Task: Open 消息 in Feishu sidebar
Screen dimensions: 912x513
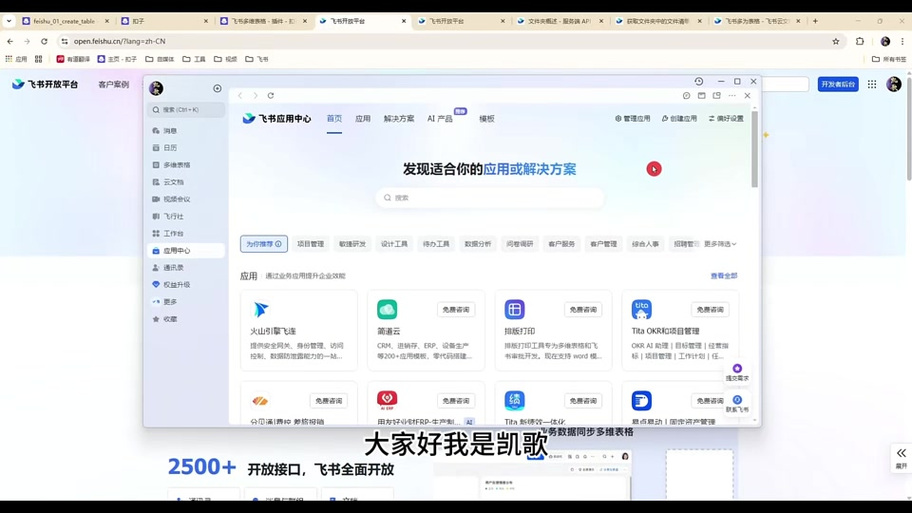Action: [x=186, y=131]
